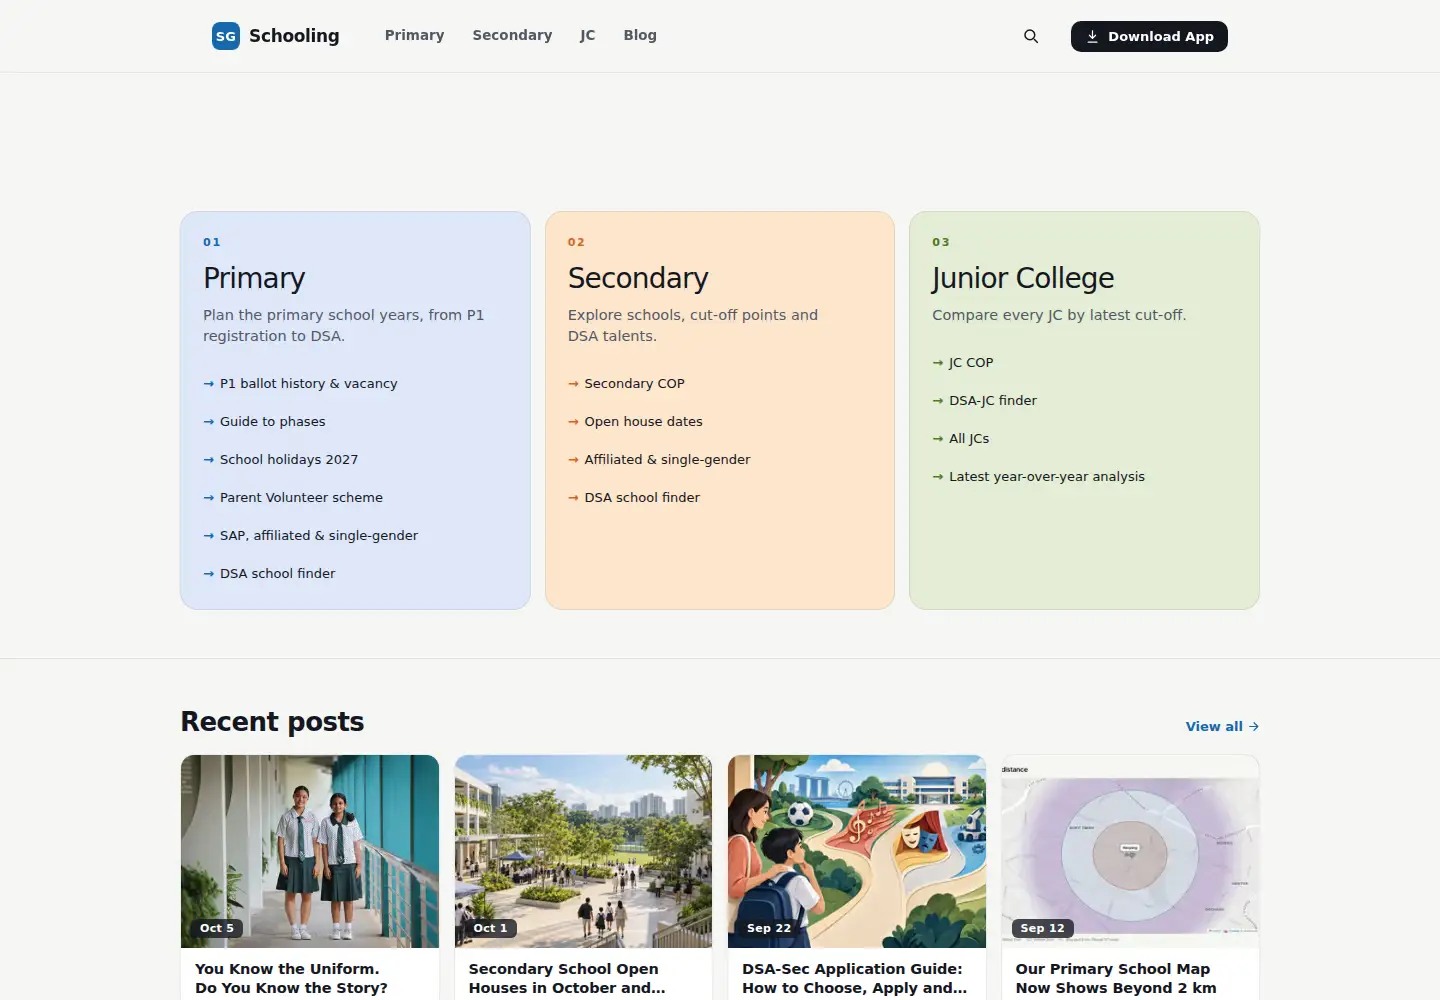Open Parent Volunteer scheme link

click(293, 498)
